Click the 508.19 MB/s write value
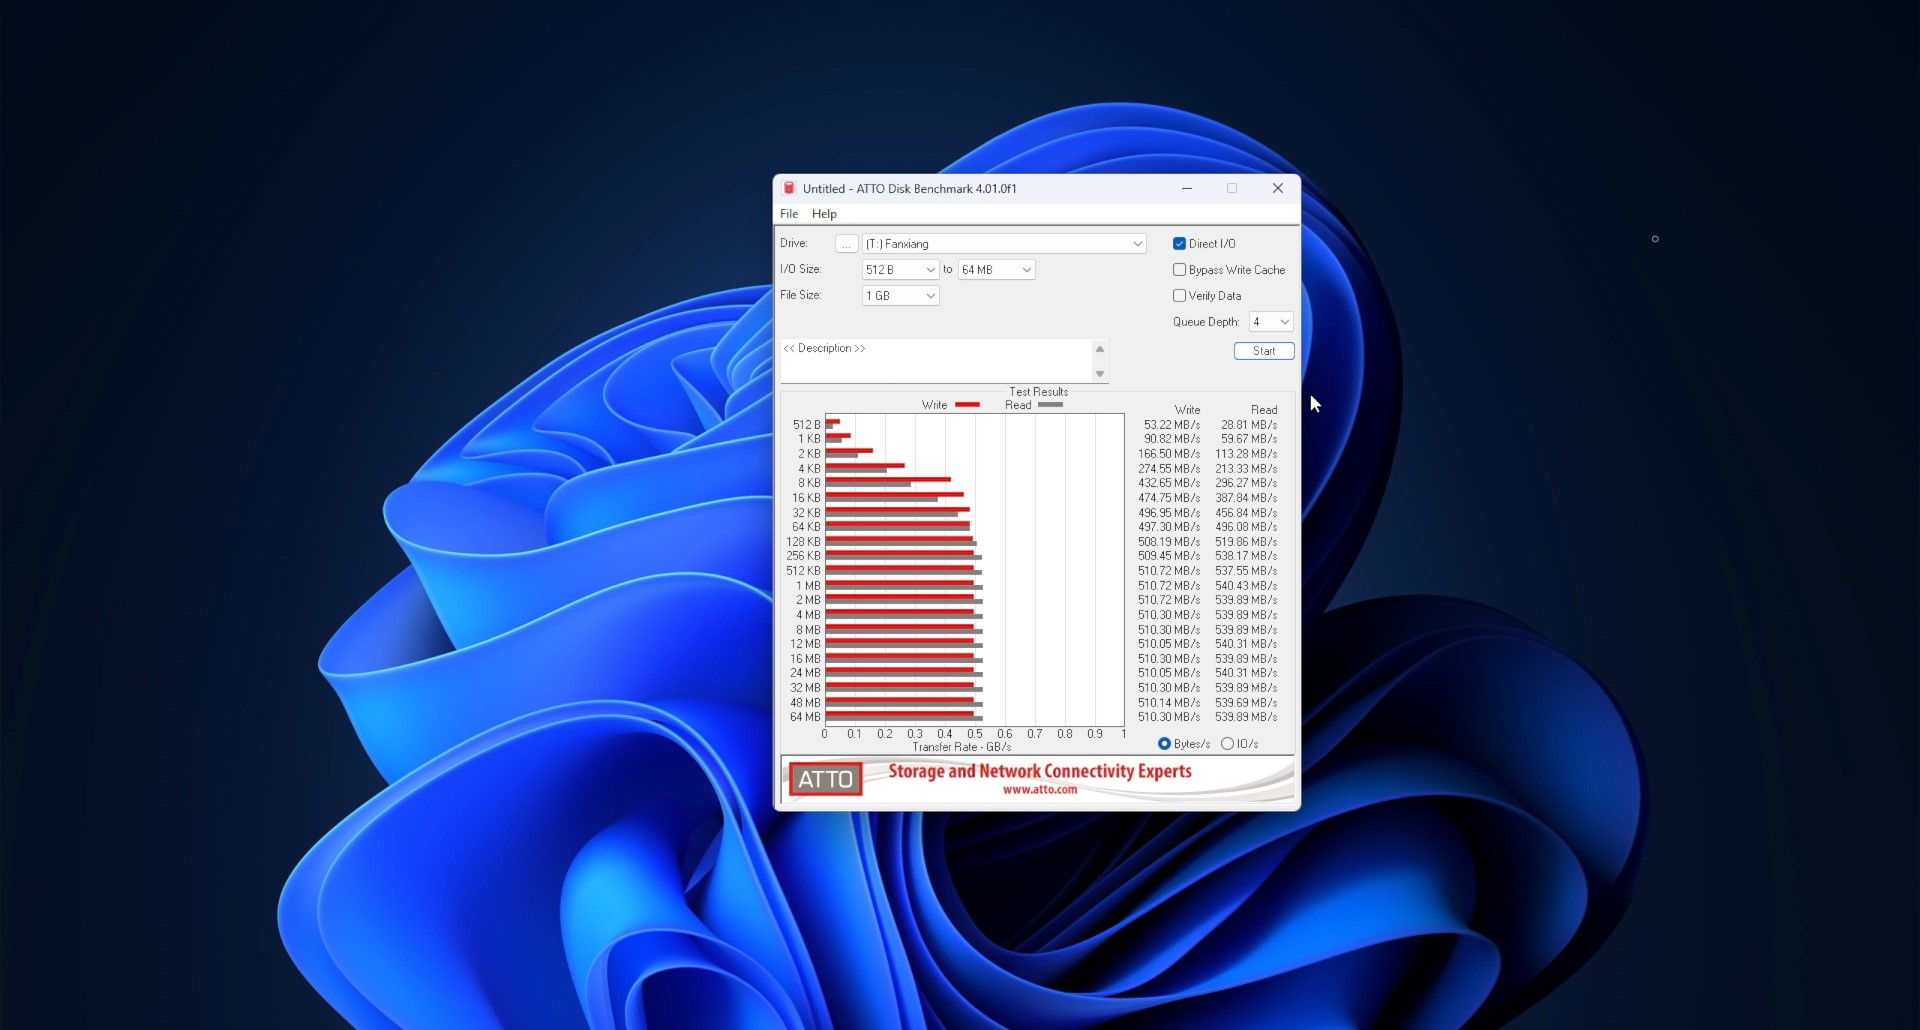This screenshot has height=1030, width=1920. [1169, 542]
